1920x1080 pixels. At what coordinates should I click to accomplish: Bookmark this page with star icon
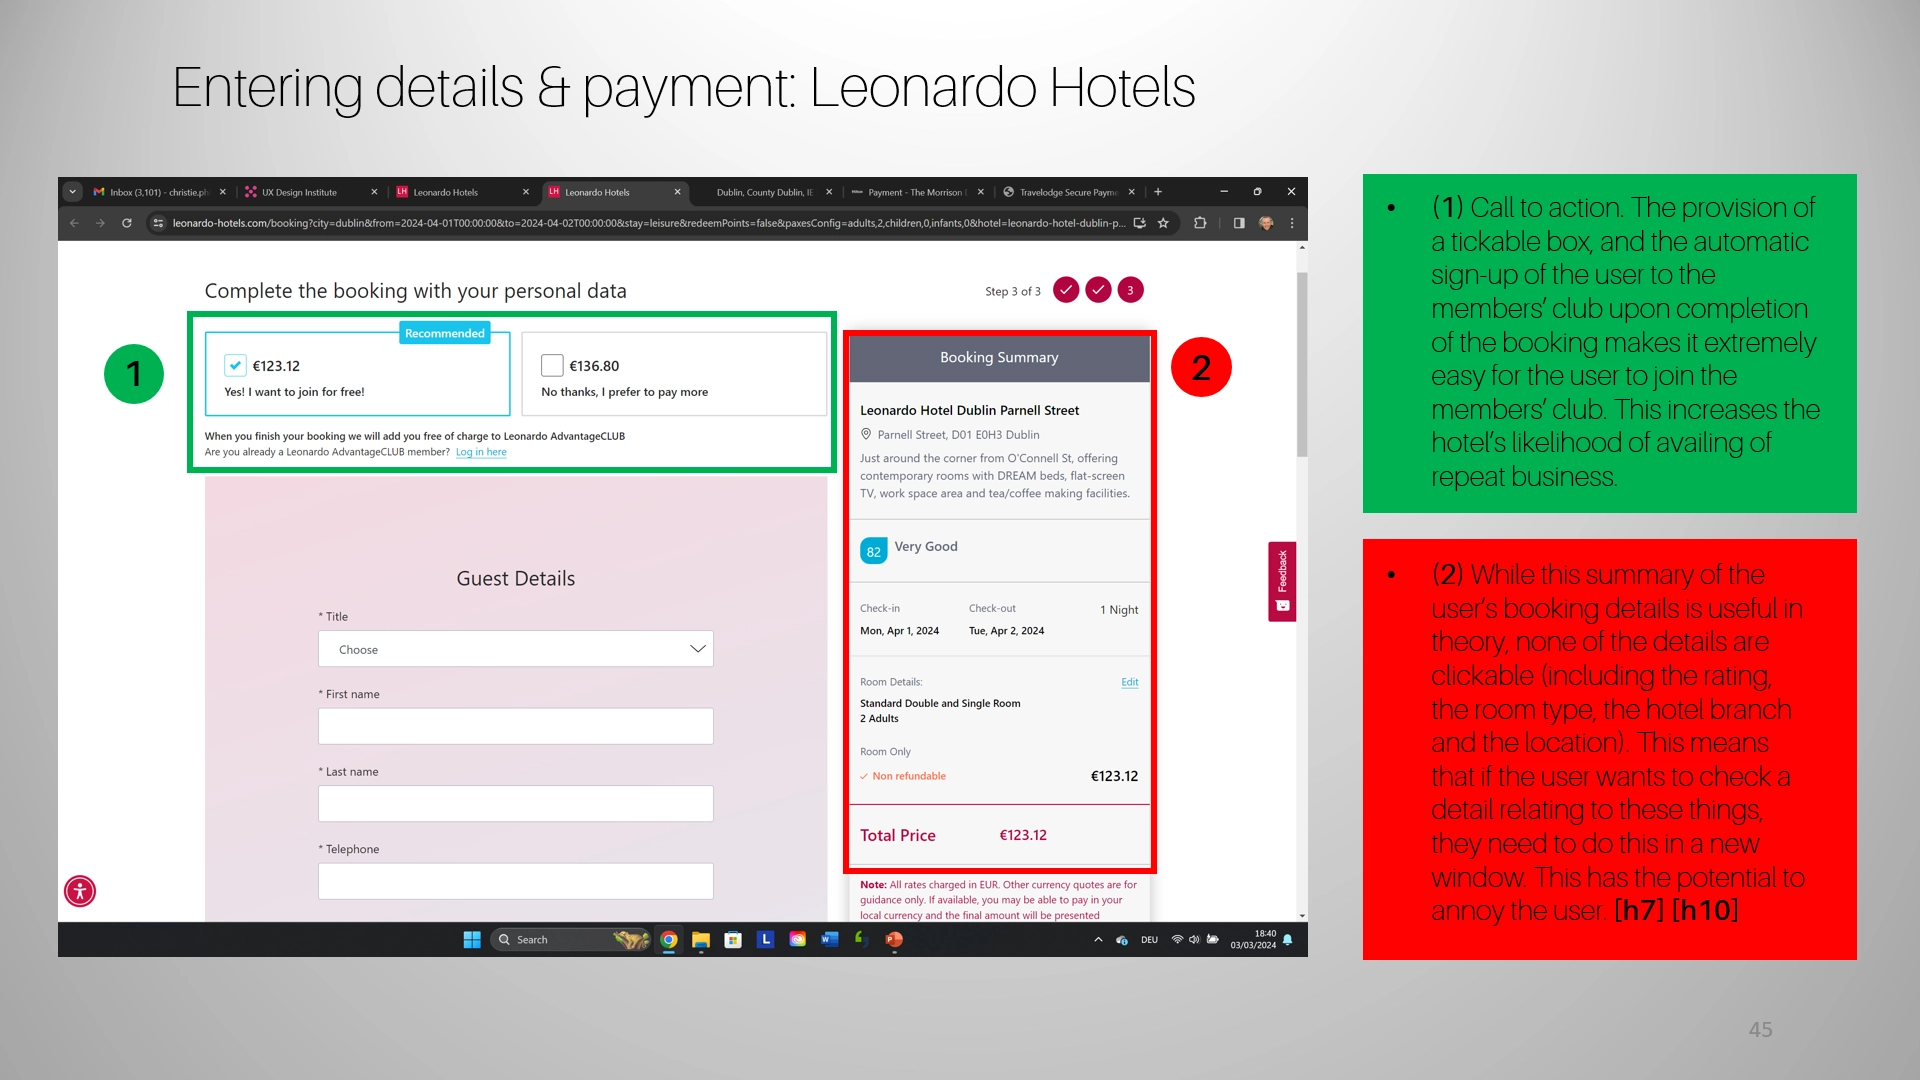(1163, 223)
